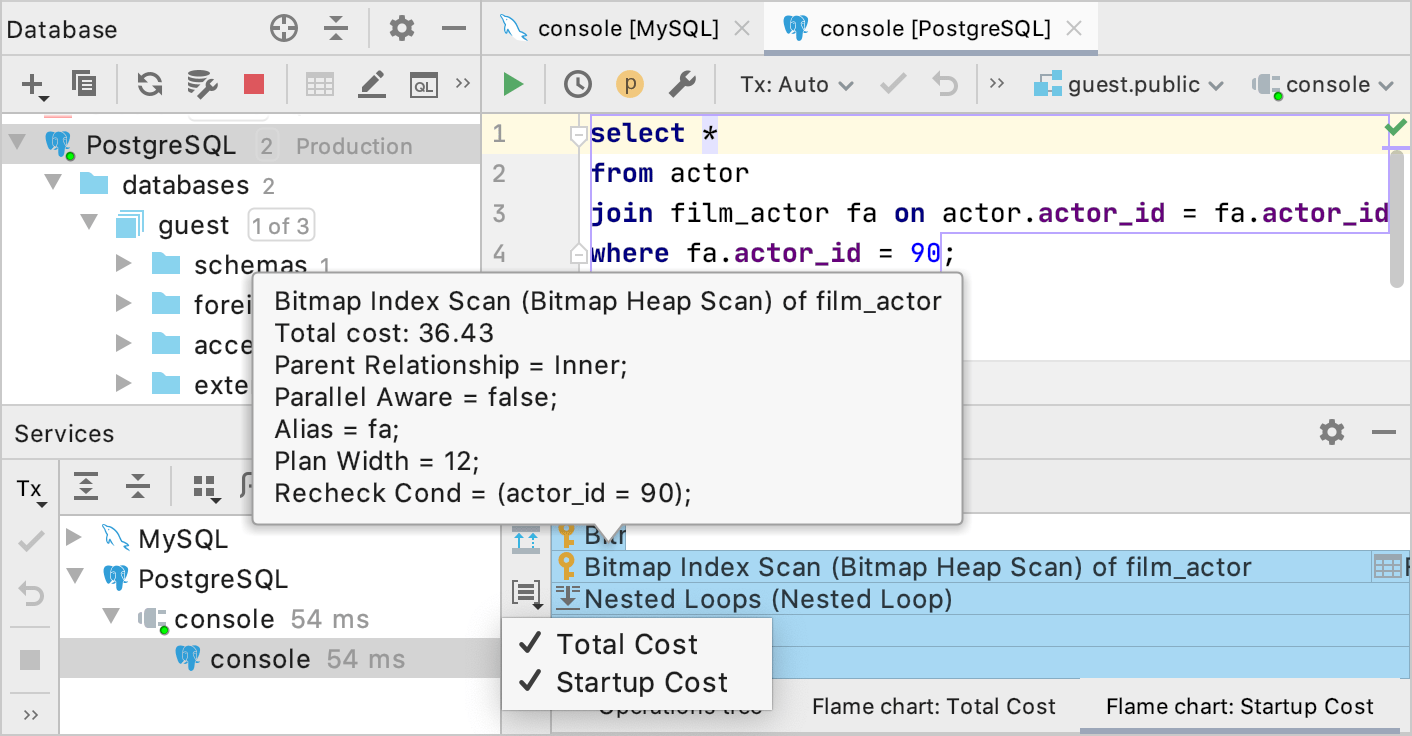
Task: Collapse the databases folder in the tree
Action: pos(54,185)
